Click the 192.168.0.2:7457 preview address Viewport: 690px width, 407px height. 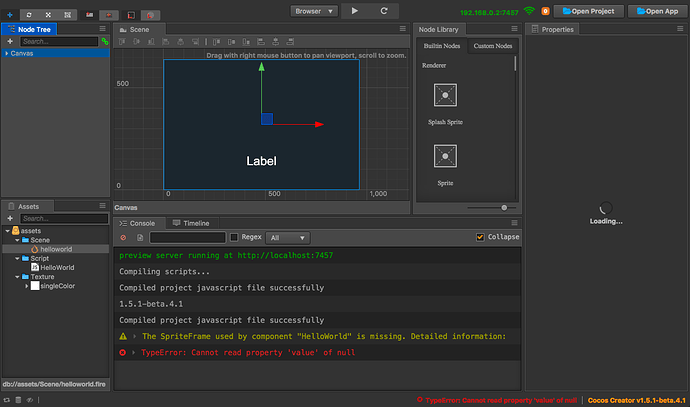[x=489, y=13]
